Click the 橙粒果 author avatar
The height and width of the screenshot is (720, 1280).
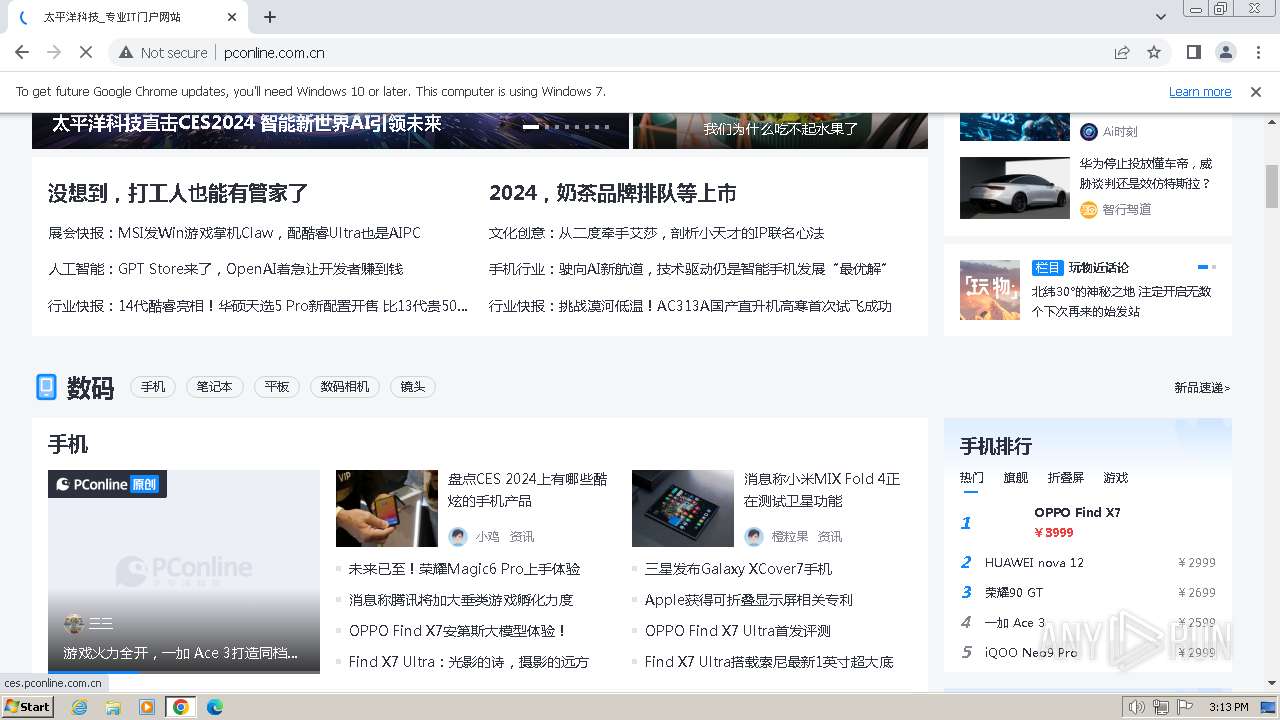pos(754,537)
